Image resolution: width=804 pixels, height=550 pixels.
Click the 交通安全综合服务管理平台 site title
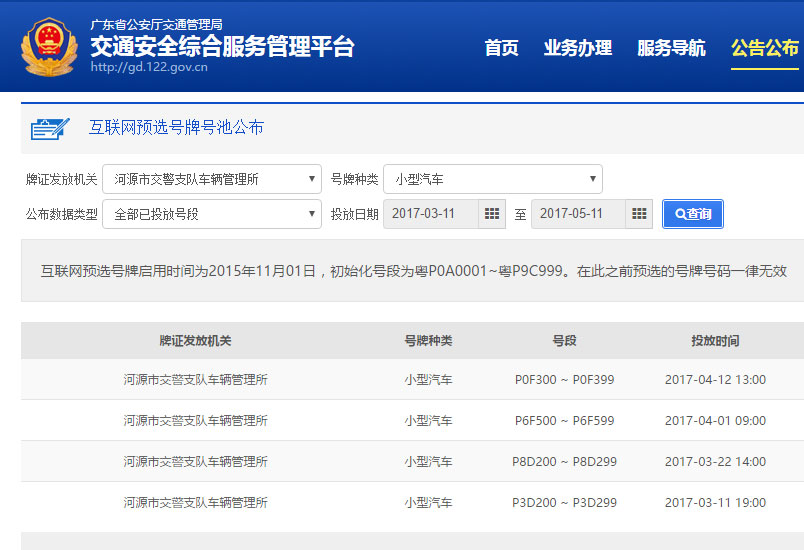click(x=223, y=46)
